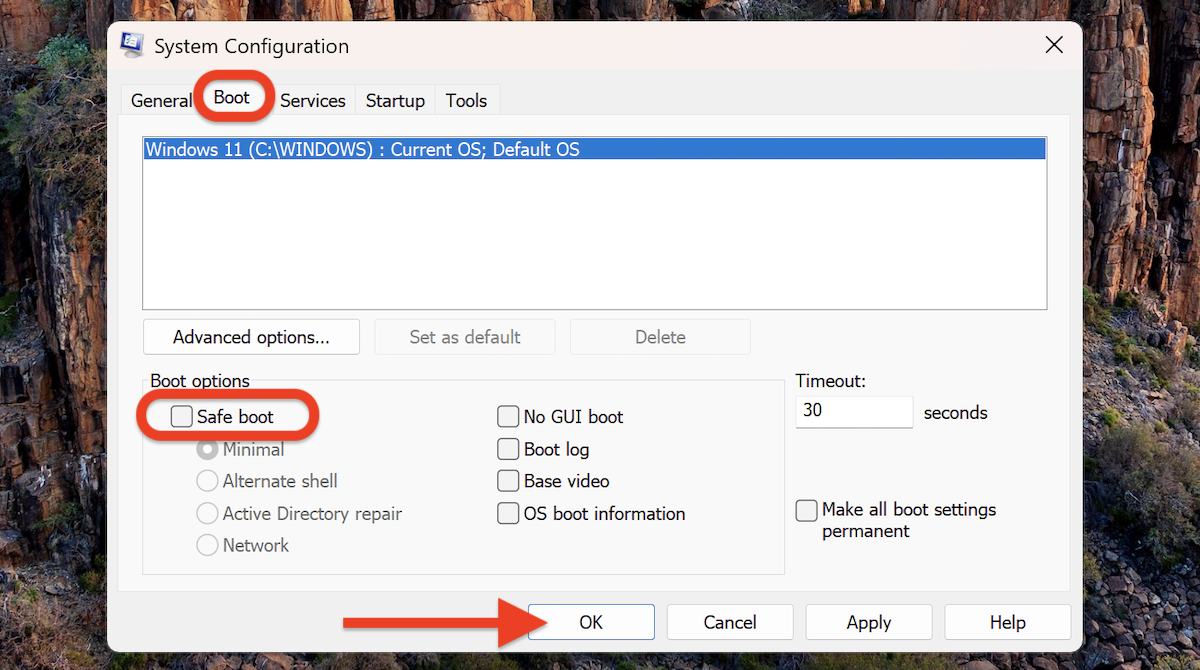Open the Tools tab
This screenshot has width=1200, height=670.
click(x=466, y=100)
